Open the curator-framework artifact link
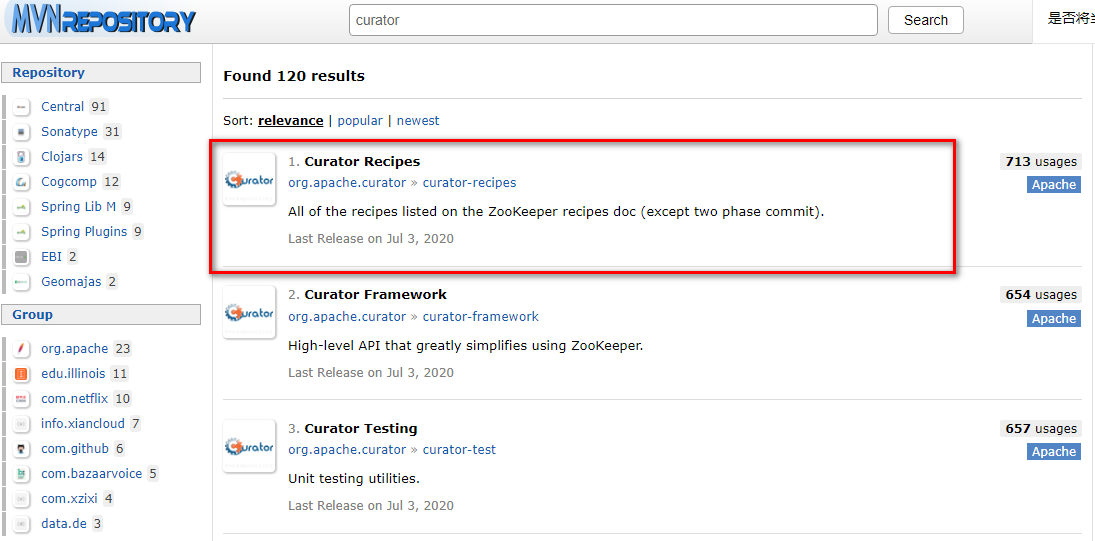This screenshot has height=541, width=1095. click(x=480, y=316)
